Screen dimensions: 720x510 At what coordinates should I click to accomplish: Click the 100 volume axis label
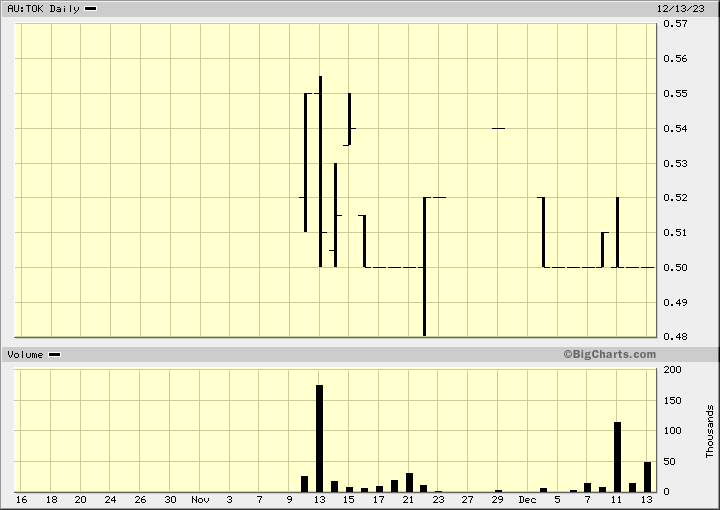673,431
